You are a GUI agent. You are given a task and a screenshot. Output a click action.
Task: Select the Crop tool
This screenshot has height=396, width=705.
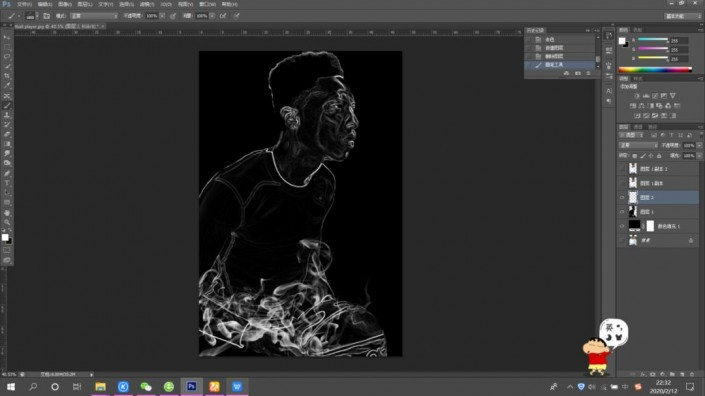pos(7,76)
